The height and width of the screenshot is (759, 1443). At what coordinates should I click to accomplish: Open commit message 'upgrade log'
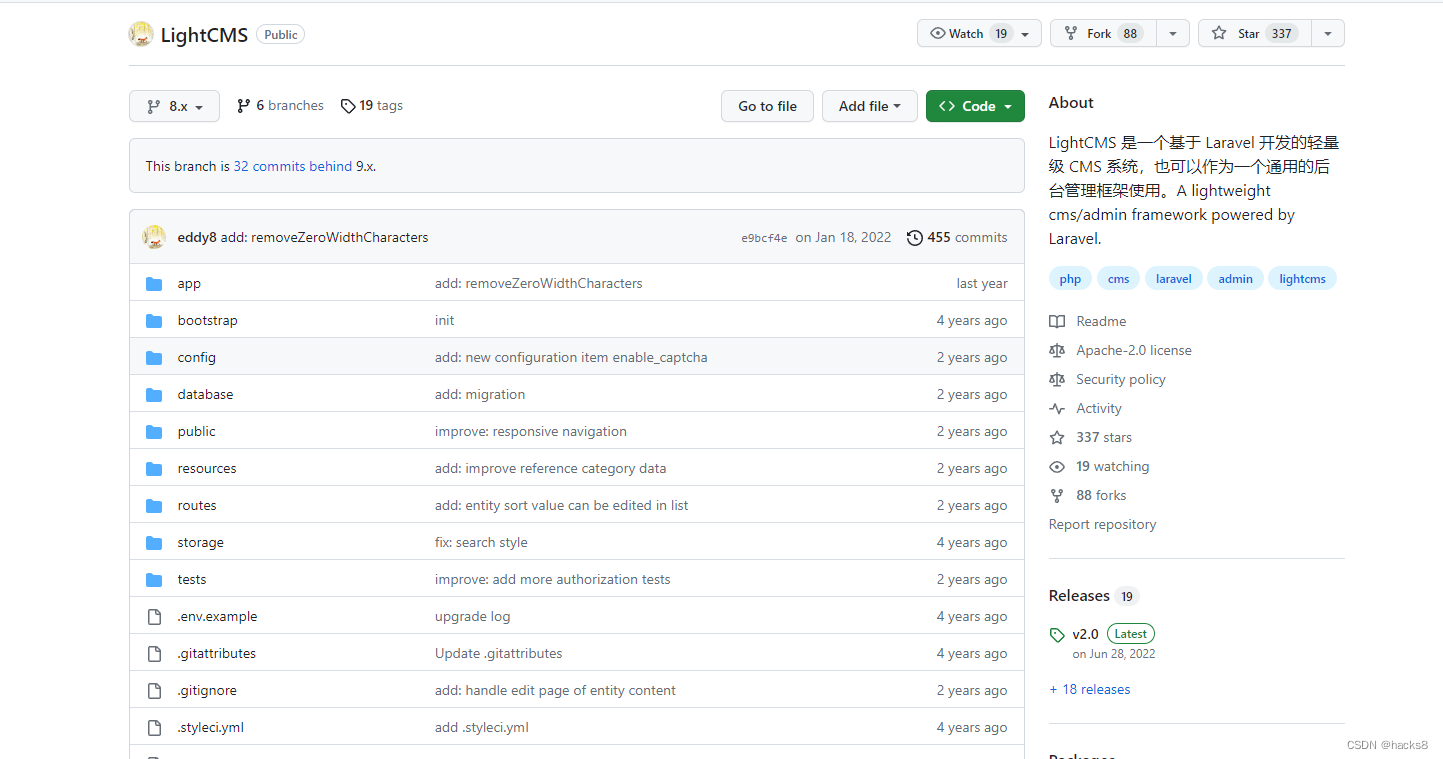473,616
